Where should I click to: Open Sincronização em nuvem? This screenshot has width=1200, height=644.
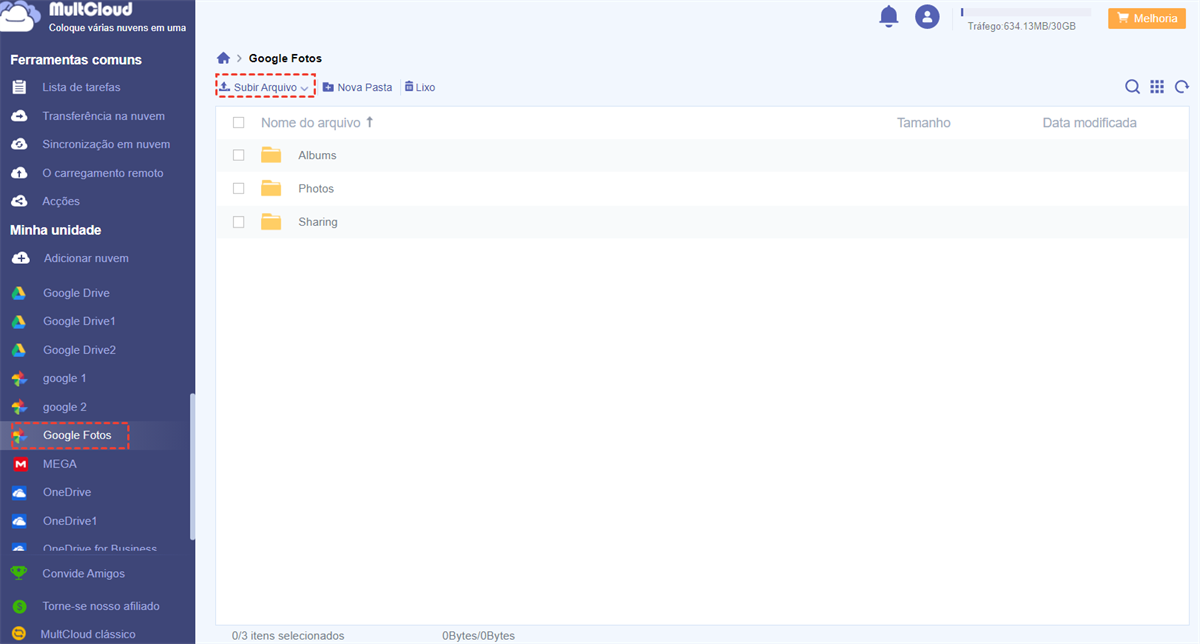pyautogui.click(x=106, y=144)
